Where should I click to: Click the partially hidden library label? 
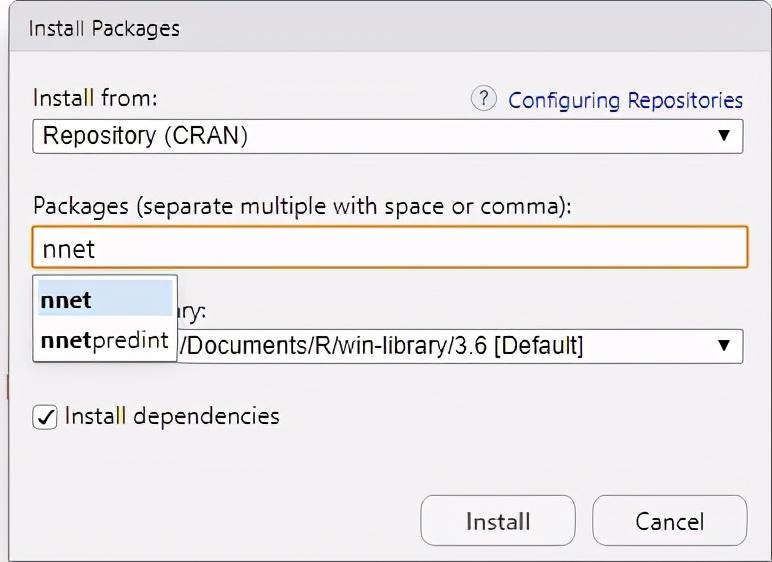tap(192, 312)
